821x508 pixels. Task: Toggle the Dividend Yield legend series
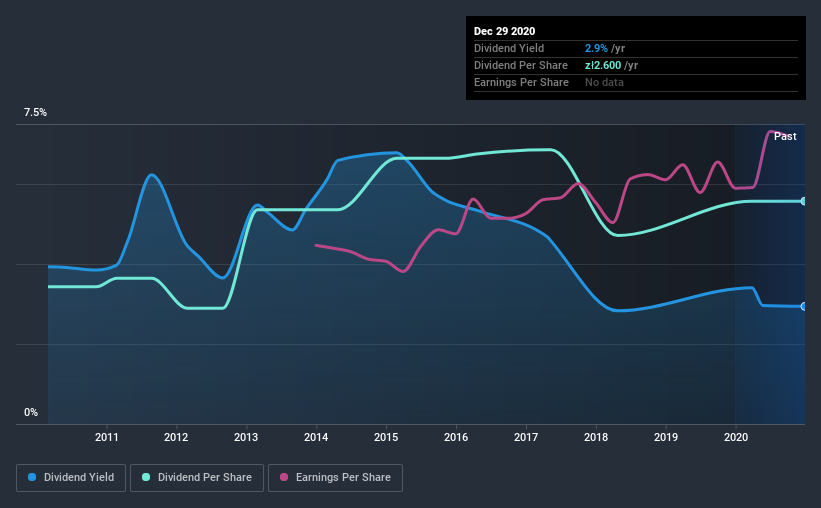click(x=71, y=478)
